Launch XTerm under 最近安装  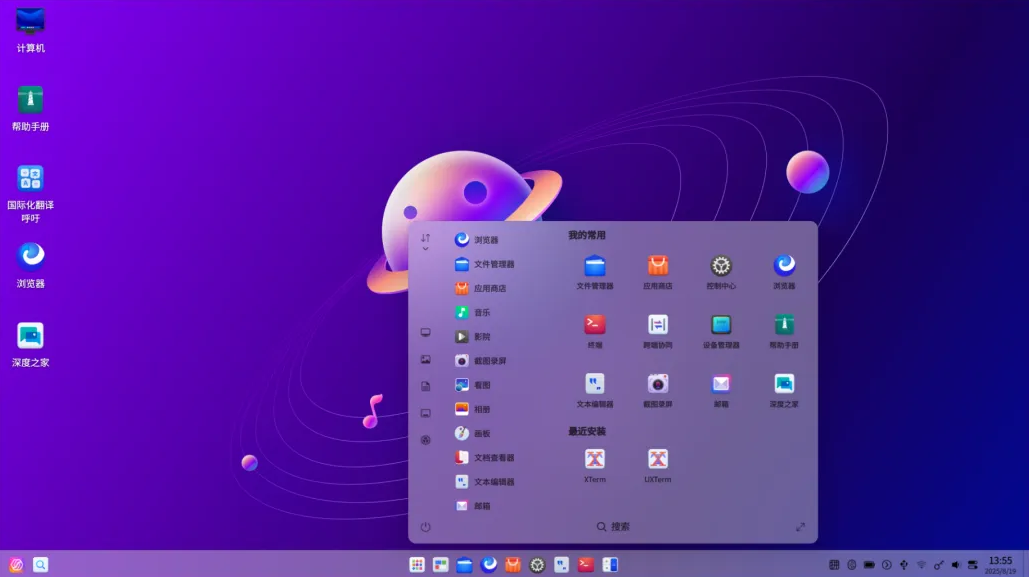[x=595, y=465]
